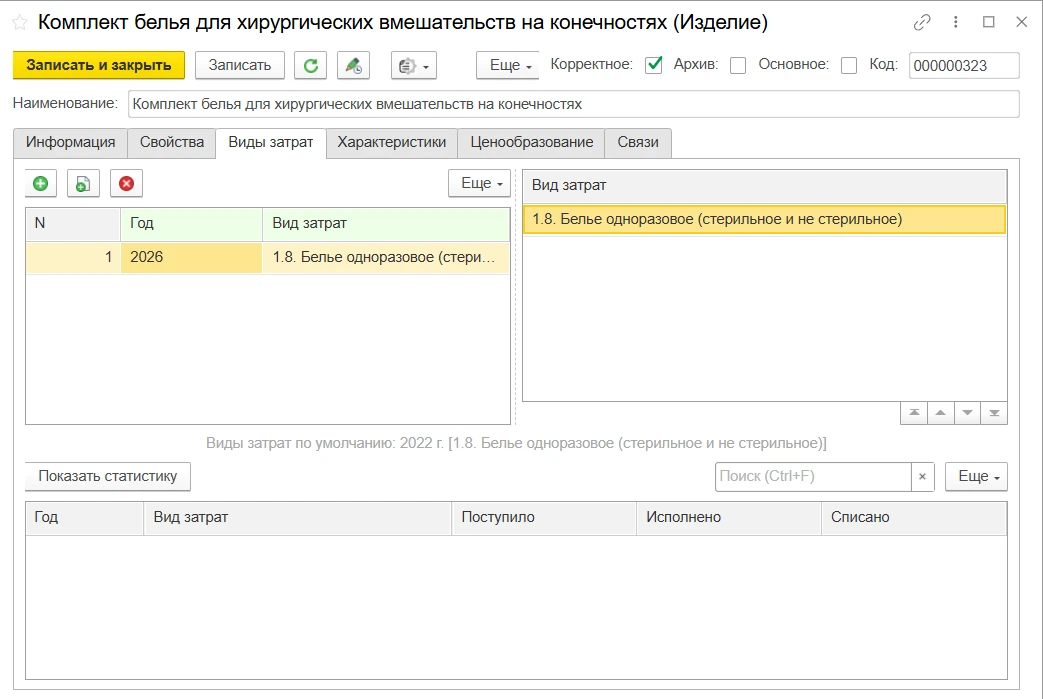1043x699 pixels.
Task: Click the Код field with 000000323
Action: [x=964, y=65]
